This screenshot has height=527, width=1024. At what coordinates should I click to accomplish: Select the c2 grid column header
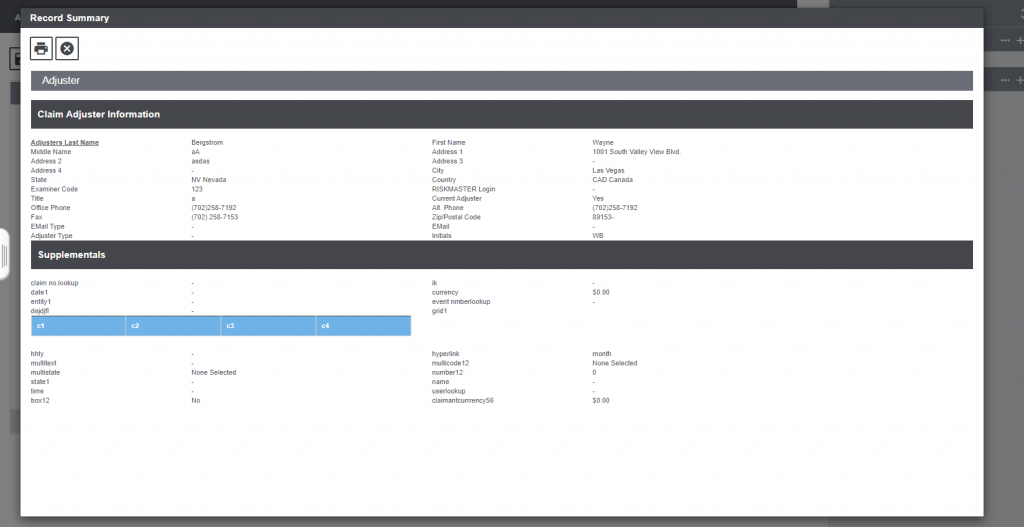click(173, 326)
